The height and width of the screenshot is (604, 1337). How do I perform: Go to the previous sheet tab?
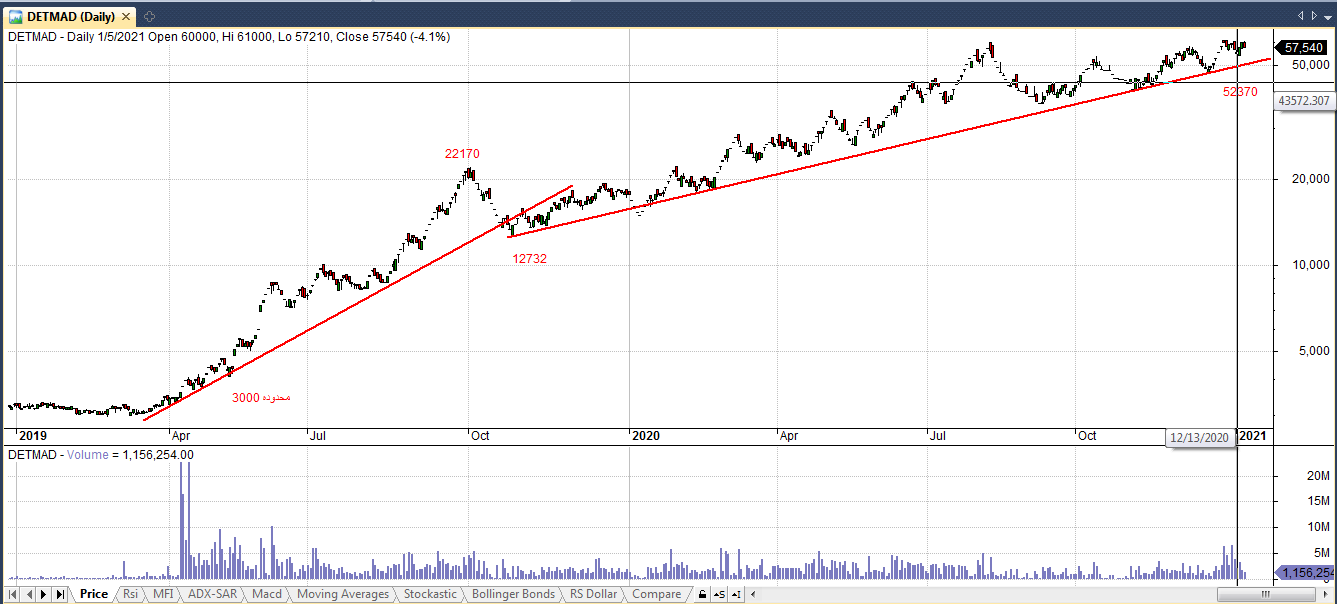pyautogui.click(x=29, y=595)
